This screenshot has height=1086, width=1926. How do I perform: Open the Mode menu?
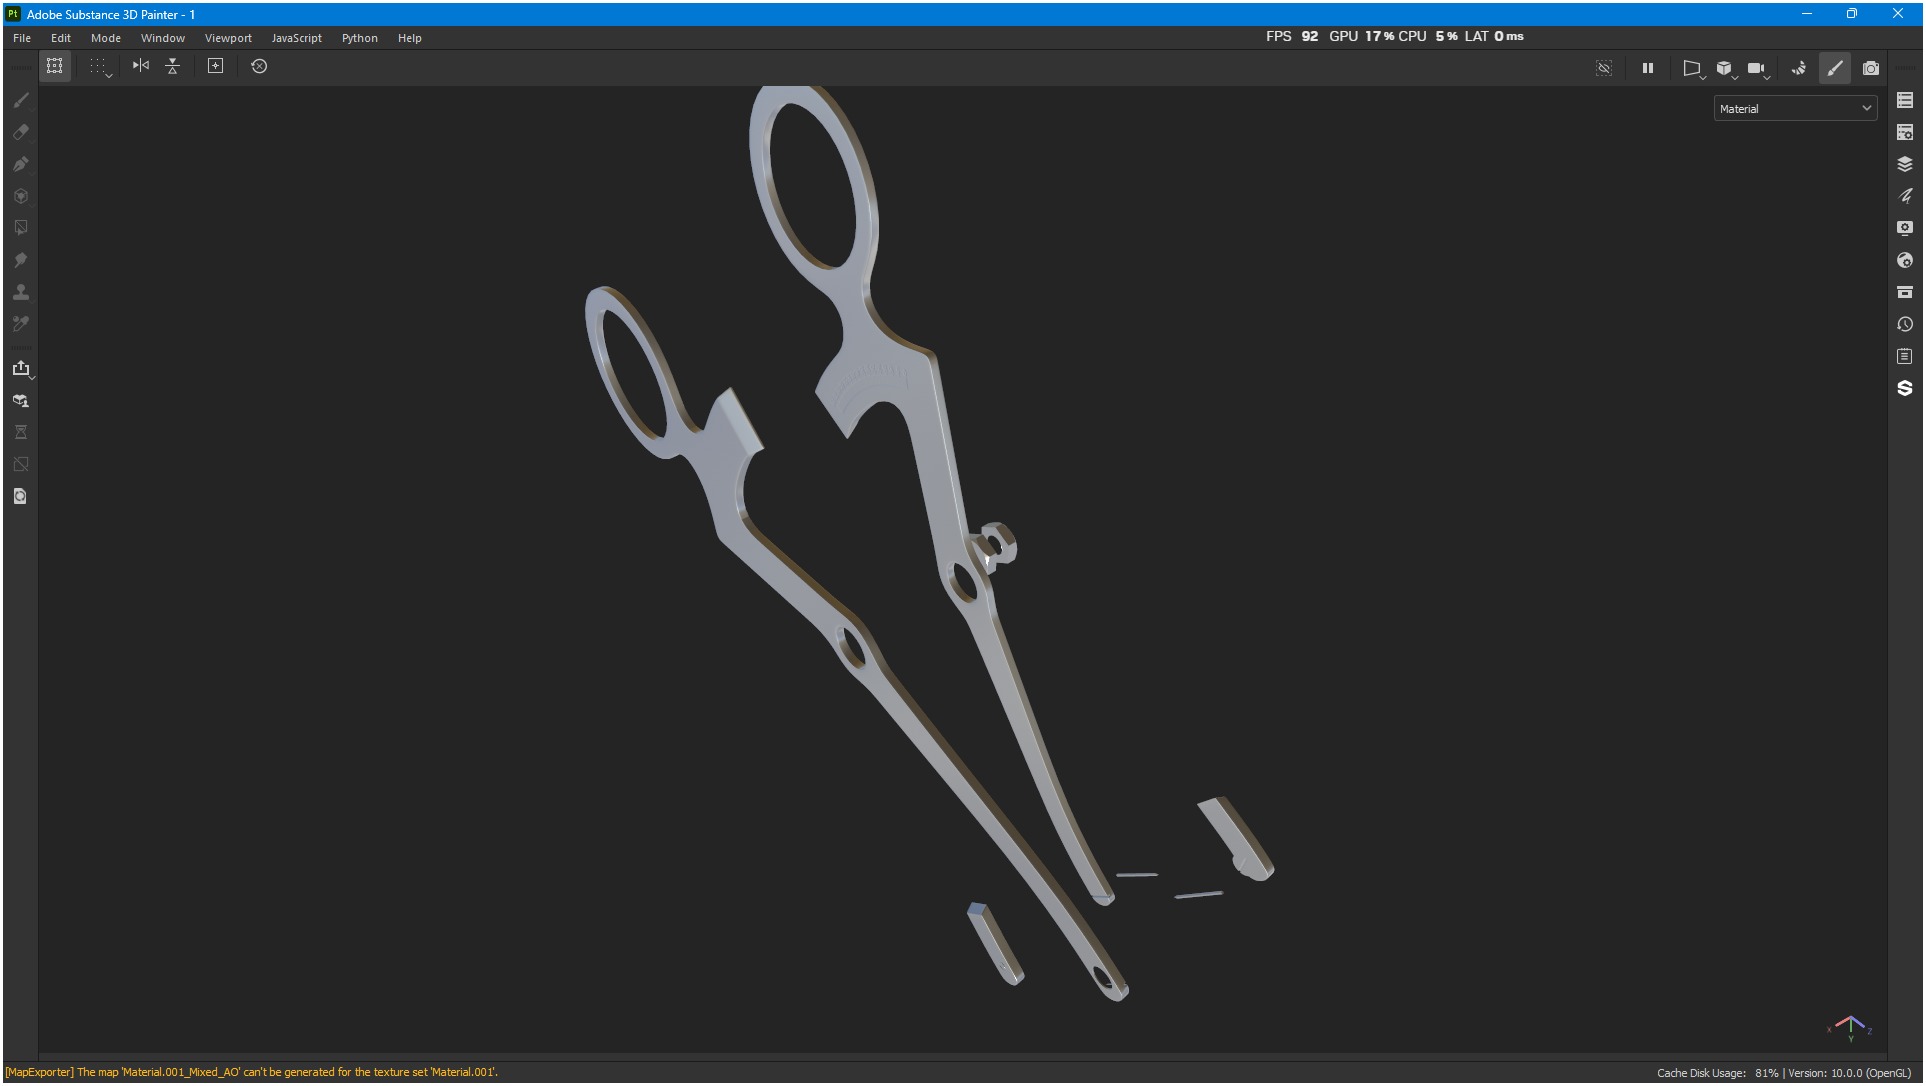(106, 38)
